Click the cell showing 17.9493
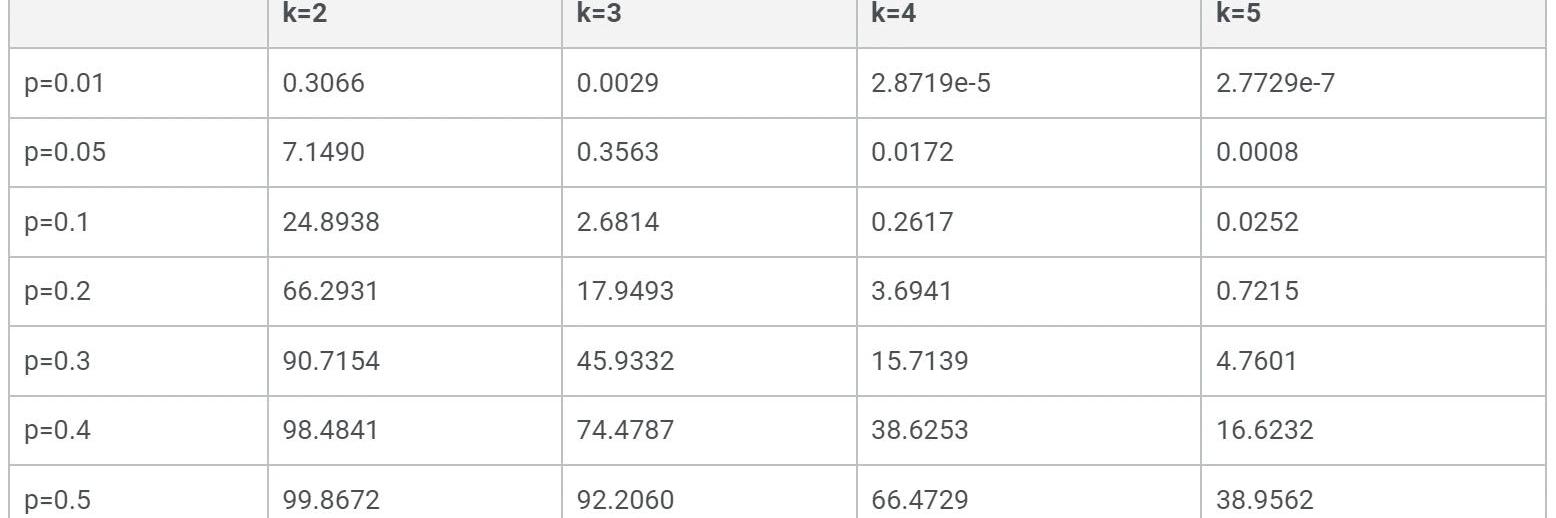This screenshot has width=1556, height=518. click(x=709, y=289)
